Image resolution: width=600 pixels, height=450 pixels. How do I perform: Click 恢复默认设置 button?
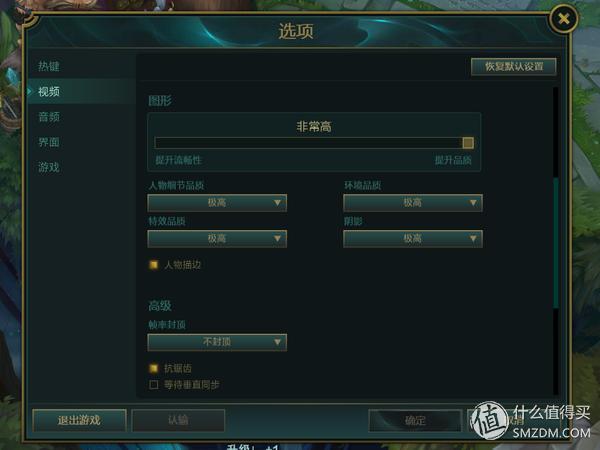pyautogui.click(x=514, y=67)
